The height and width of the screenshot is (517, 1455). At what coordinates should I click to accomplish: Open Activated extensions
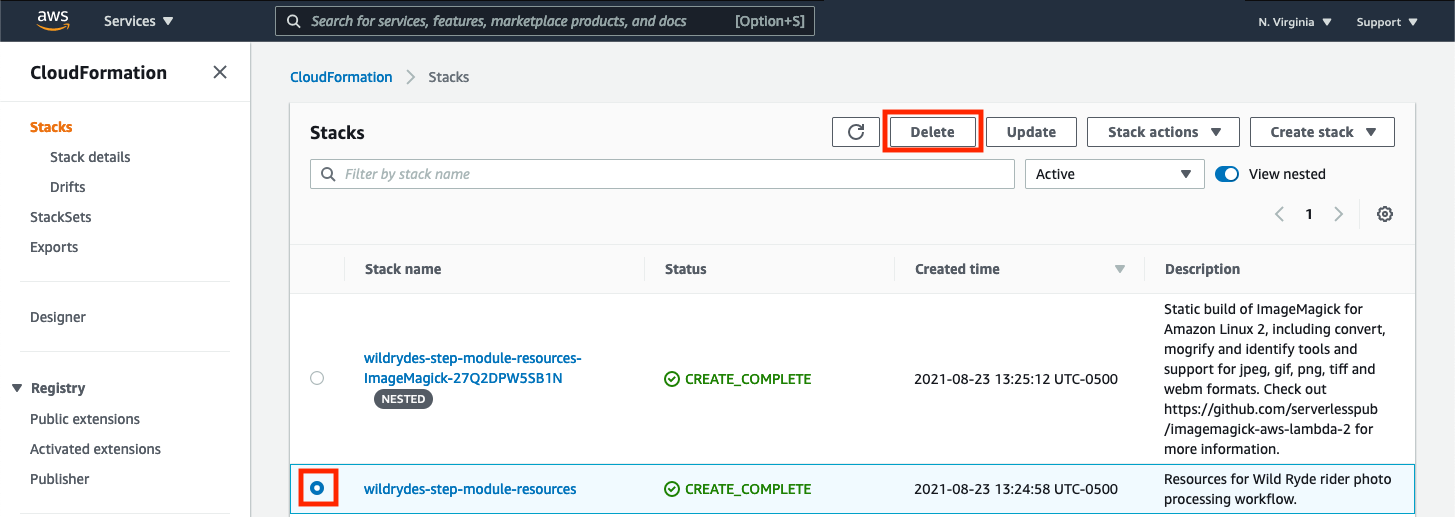pos(95,449)
